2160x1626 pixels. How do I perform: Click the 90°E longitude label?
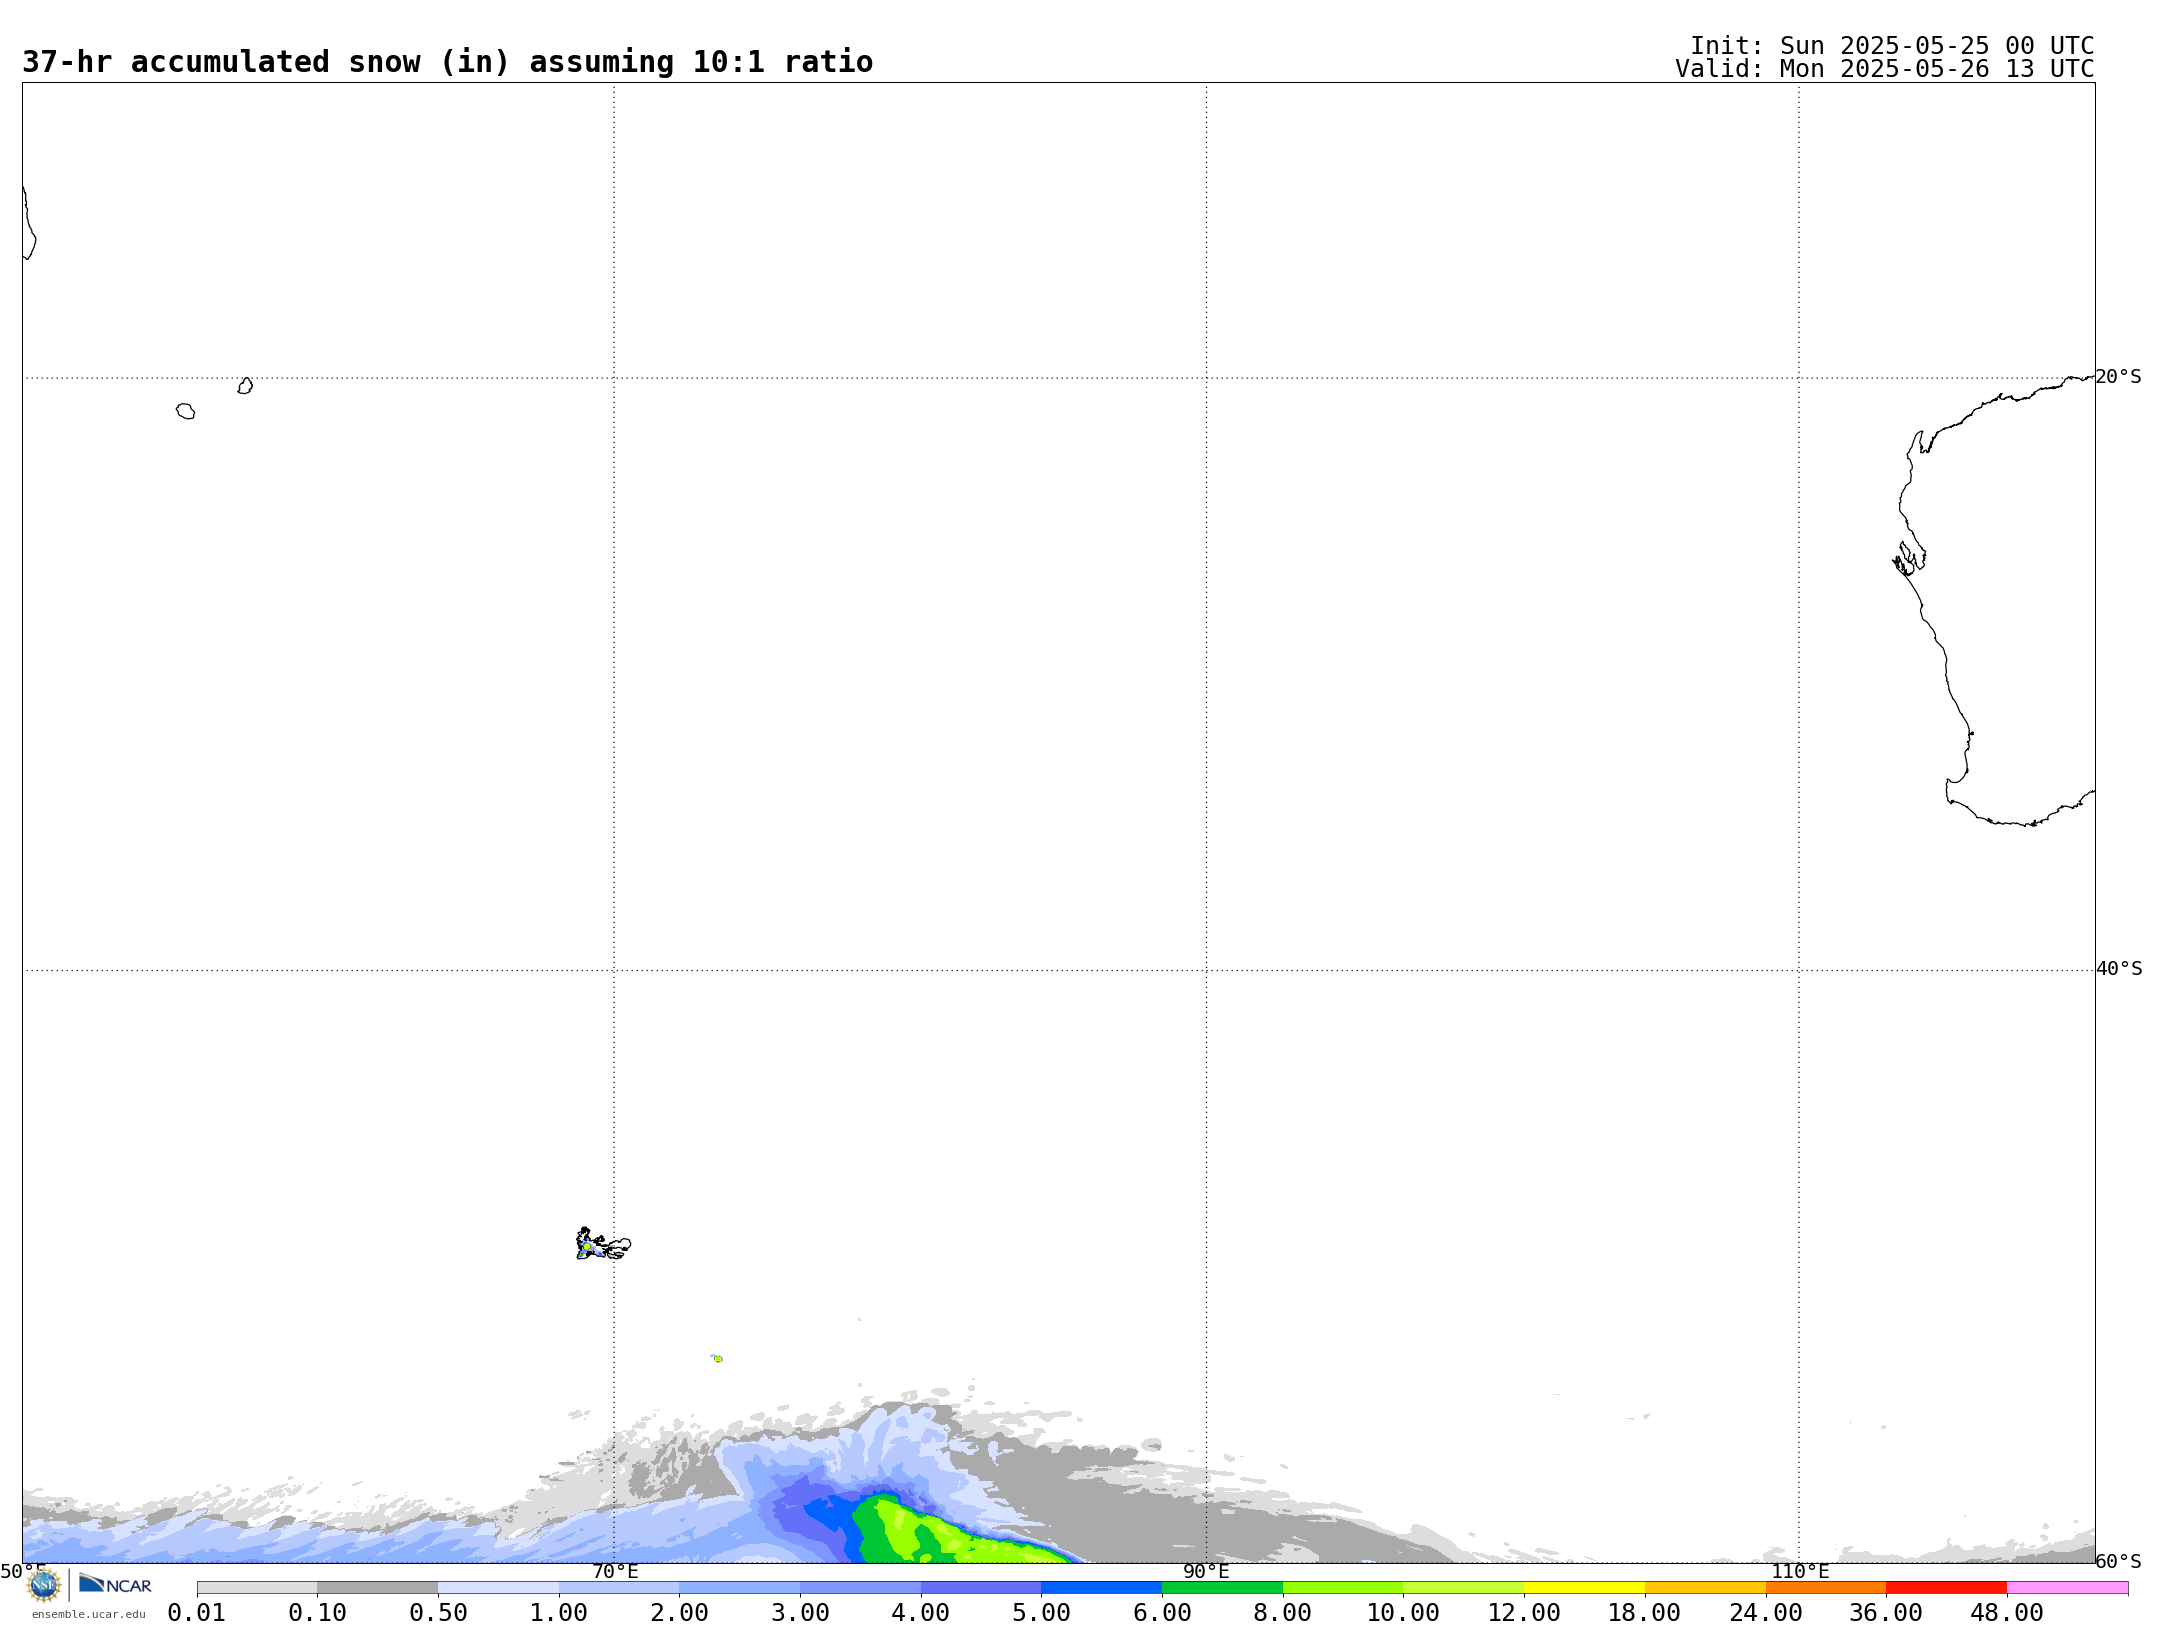(x=1206, y=1572)
